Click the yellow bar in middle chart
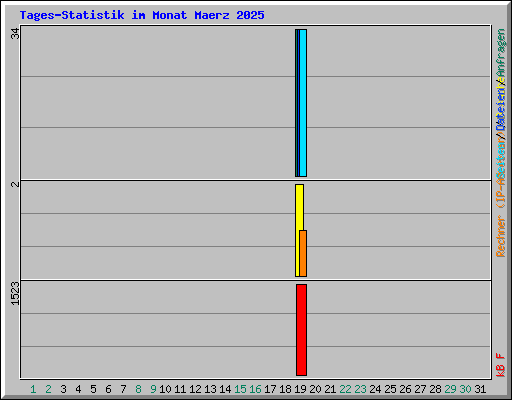The width and height of the screenshot is (512, 400). click(x=298, y=230)
